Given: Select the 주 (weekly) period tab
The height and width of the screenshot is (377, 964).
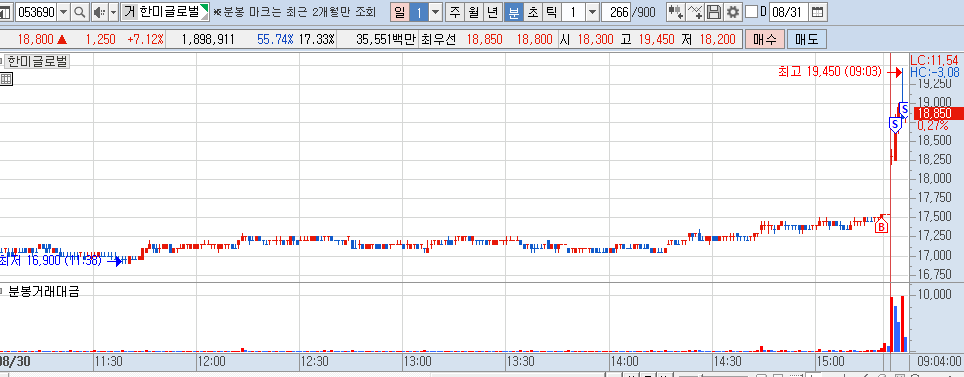Looking at the screenshot, I should pyautogui.click(x=454, y=12).
